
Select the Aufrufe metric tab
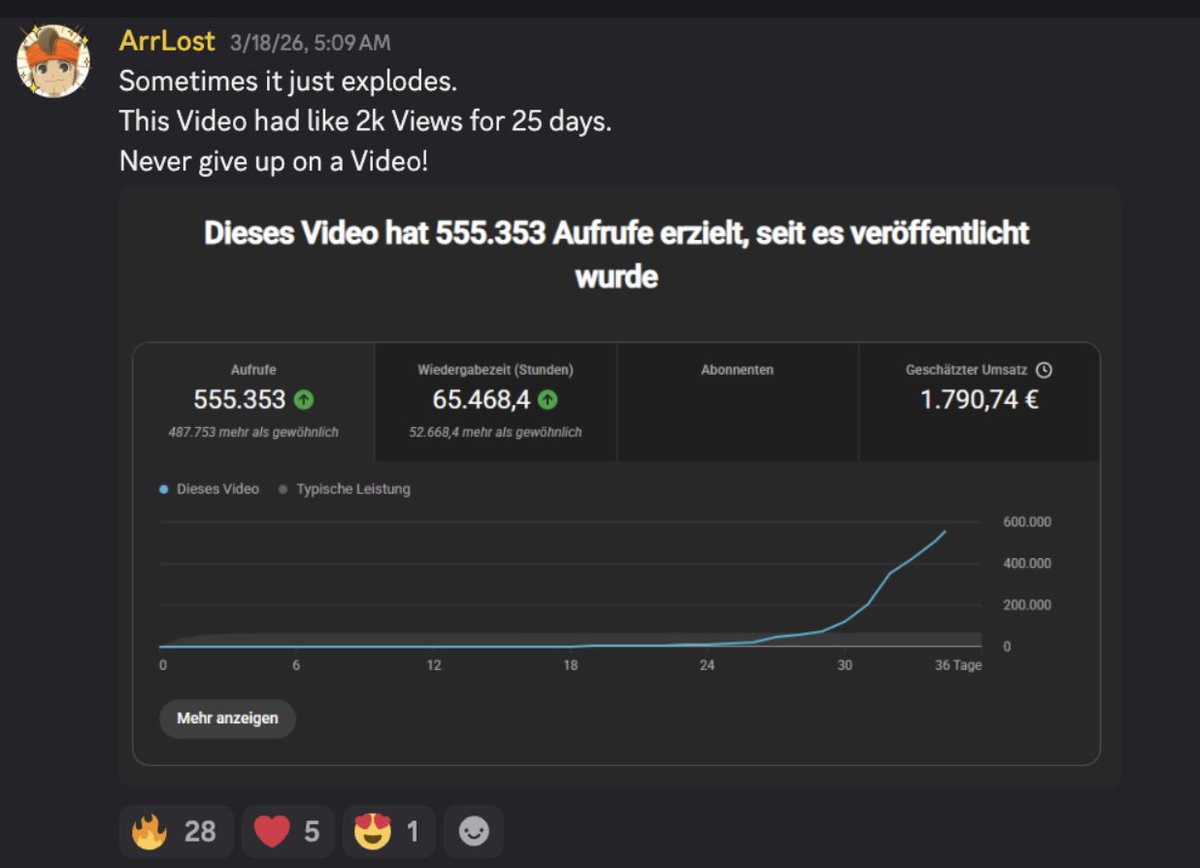click(x=254, y=402)
